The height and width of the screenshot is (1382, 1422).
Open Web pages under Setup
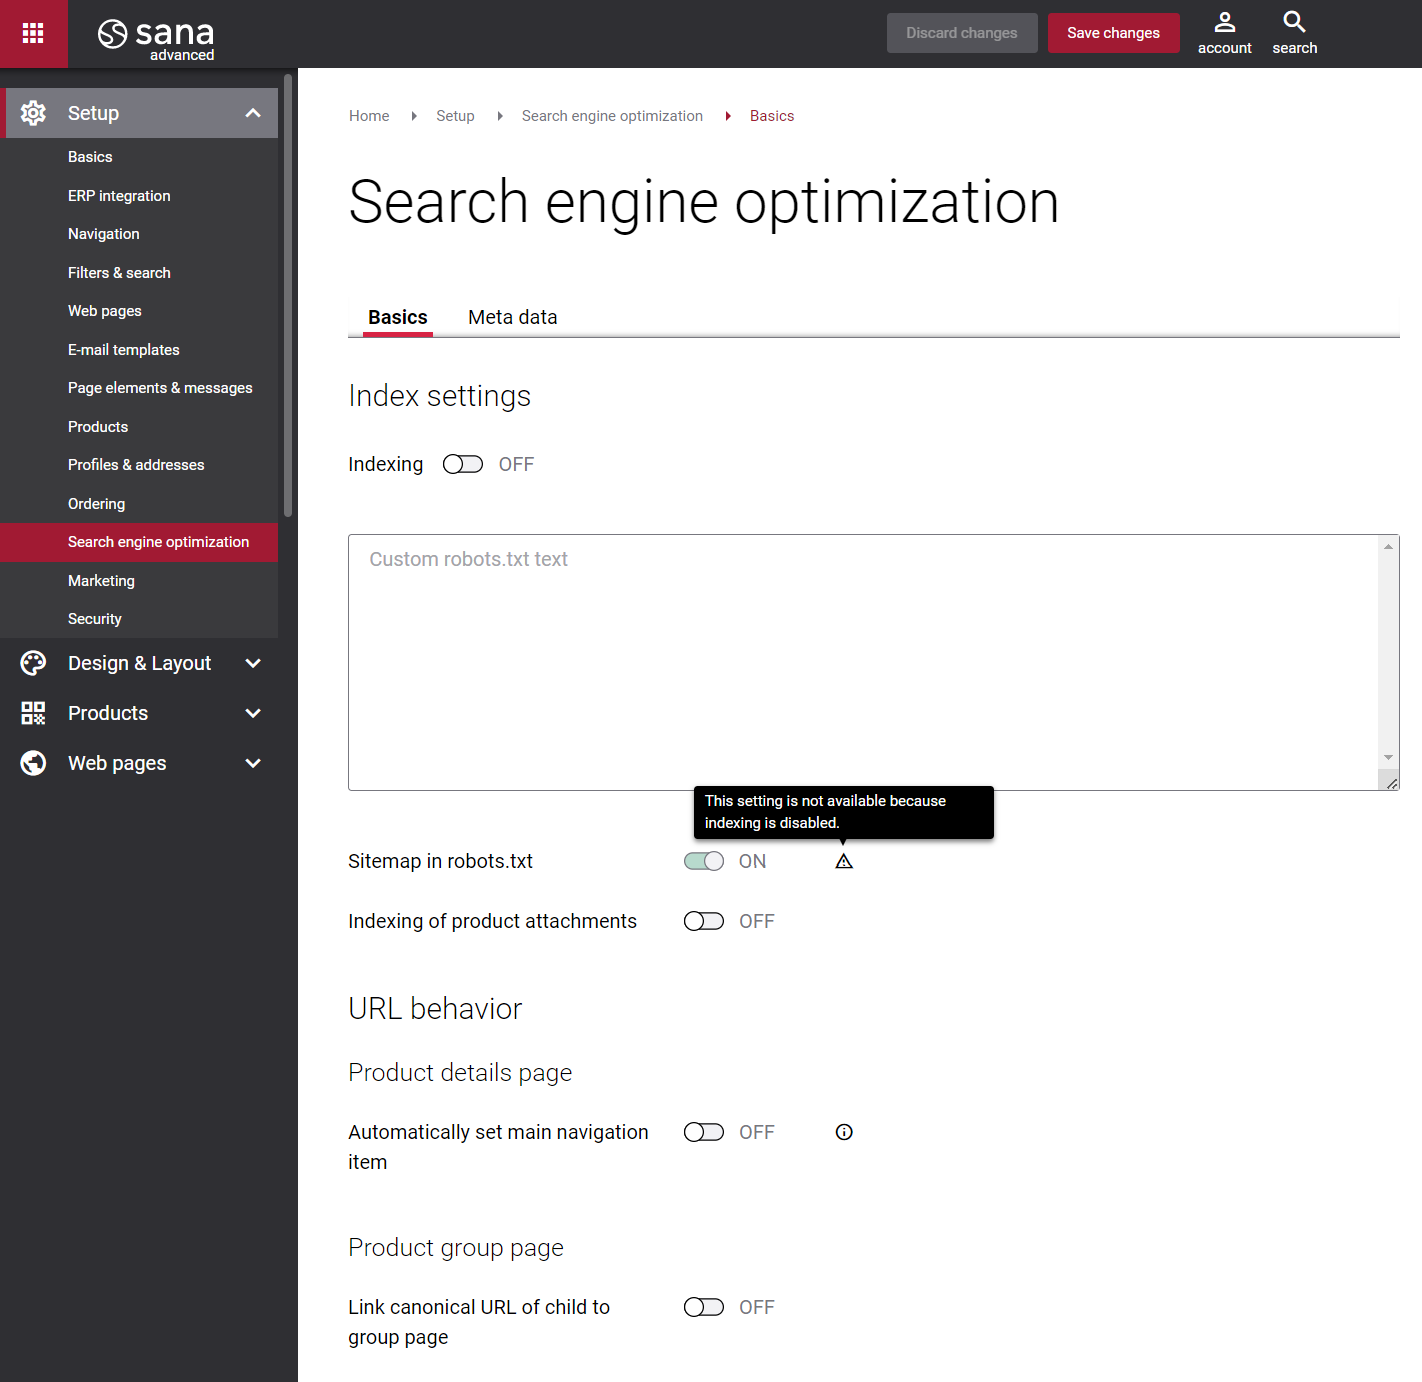105,311
